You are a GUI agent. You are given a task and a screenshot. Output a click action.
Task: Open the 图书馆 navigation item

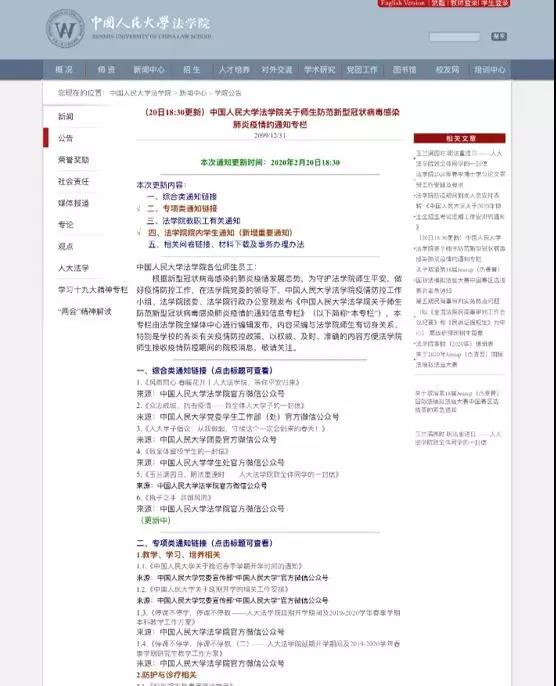404,70
